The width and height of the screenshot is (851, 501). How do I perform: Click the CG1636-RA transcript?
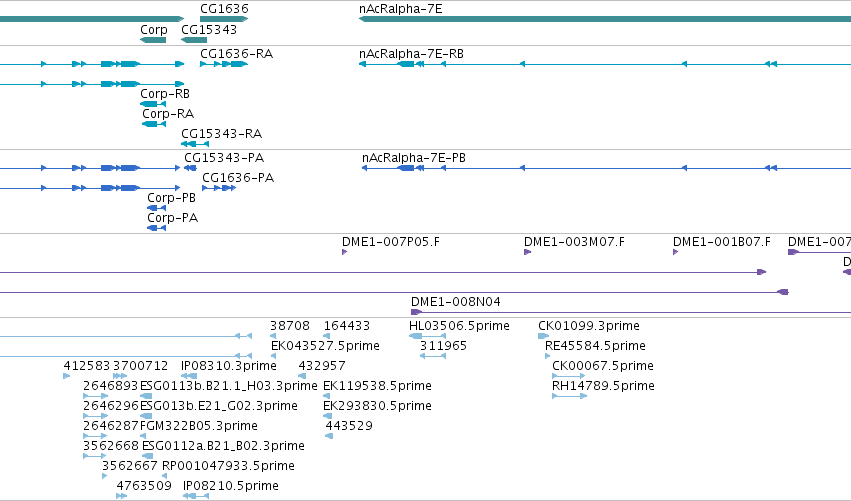click(224, 64)
